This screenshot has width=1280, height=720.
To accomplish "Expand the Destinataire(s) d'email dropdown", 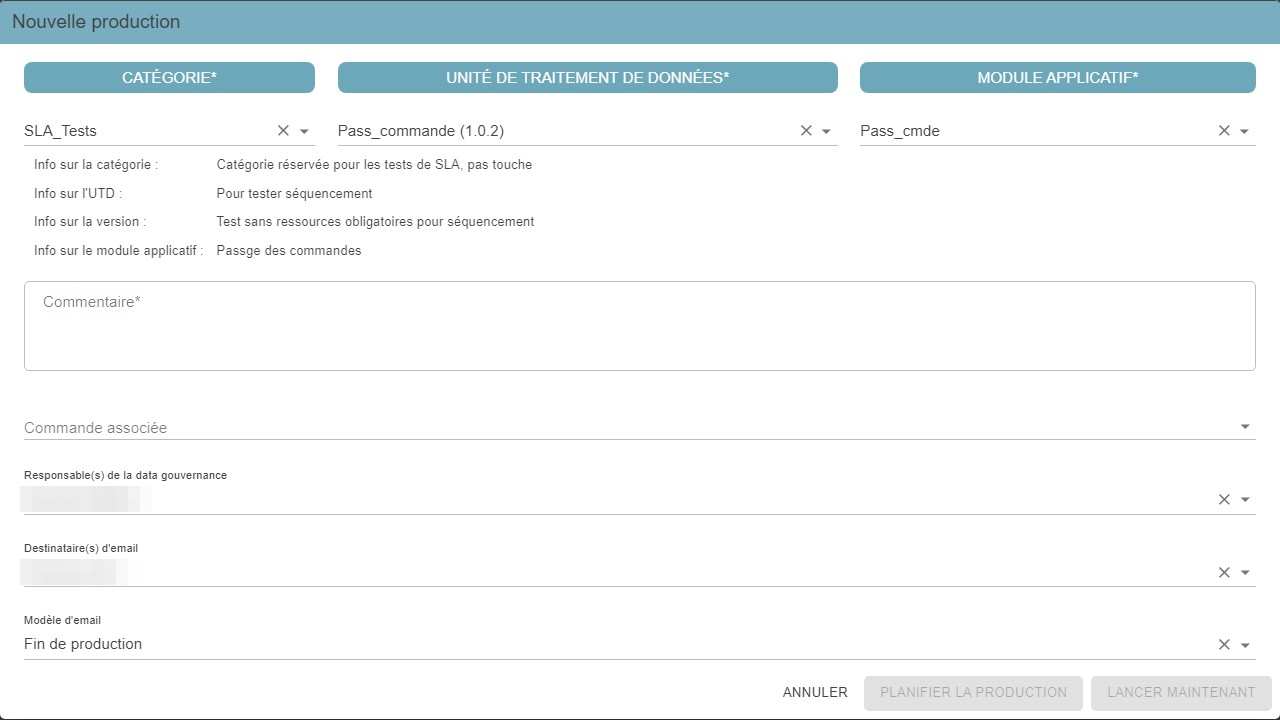I will click(x=1245, y=572).
